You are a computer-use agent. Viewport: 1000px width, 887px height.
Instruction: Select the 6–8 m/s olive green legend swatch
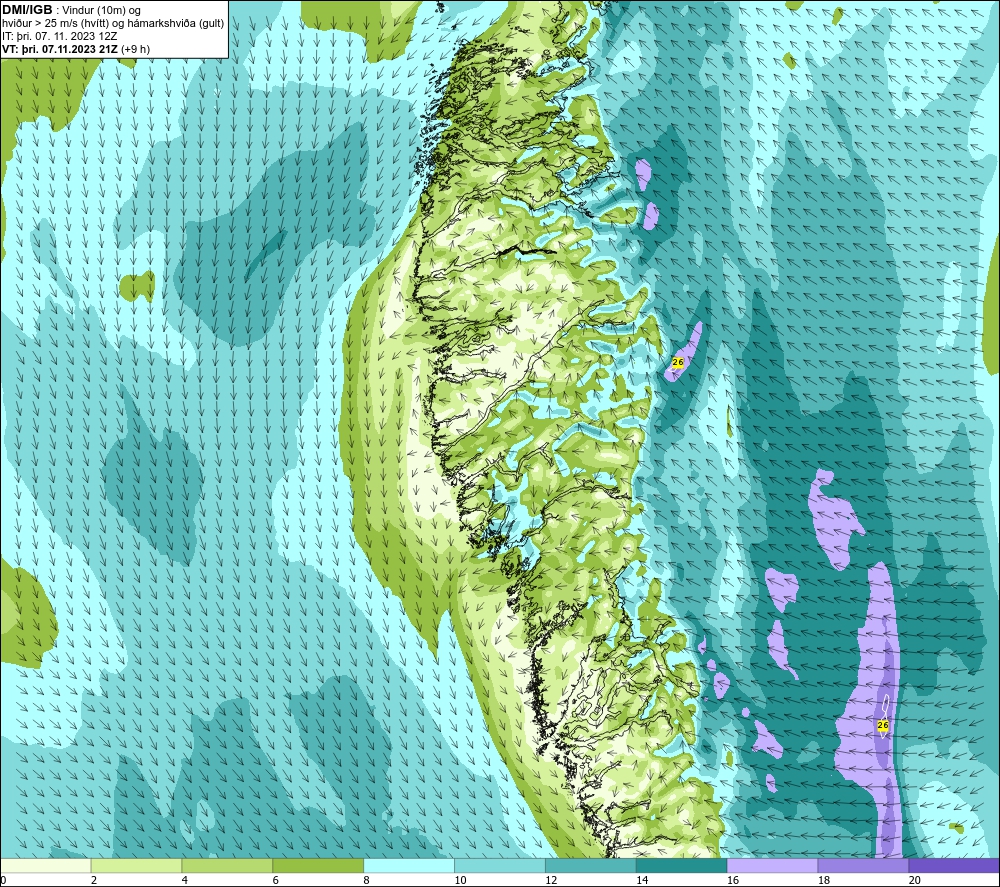(318, 865)
